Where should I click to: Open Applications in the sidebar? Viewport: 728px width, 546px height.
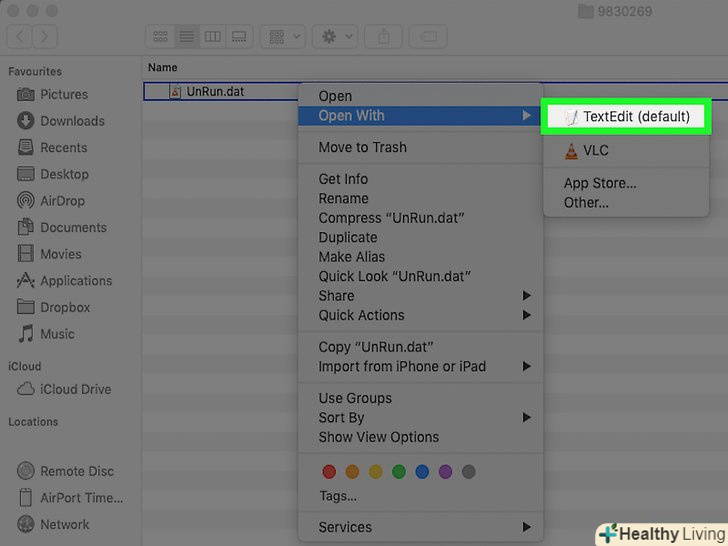(65, 280)
